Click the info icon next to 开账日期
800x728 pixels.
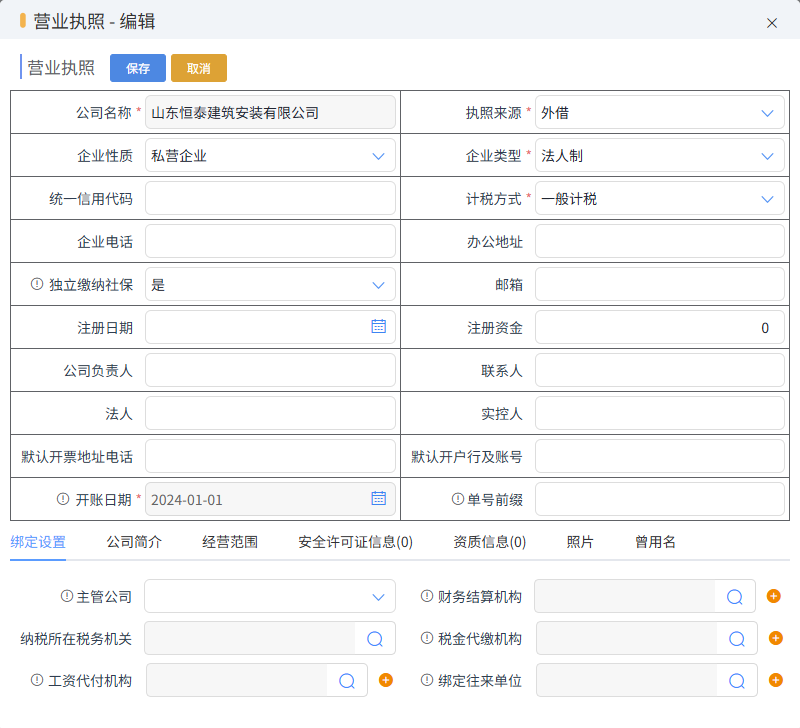(x=63, y=499)
